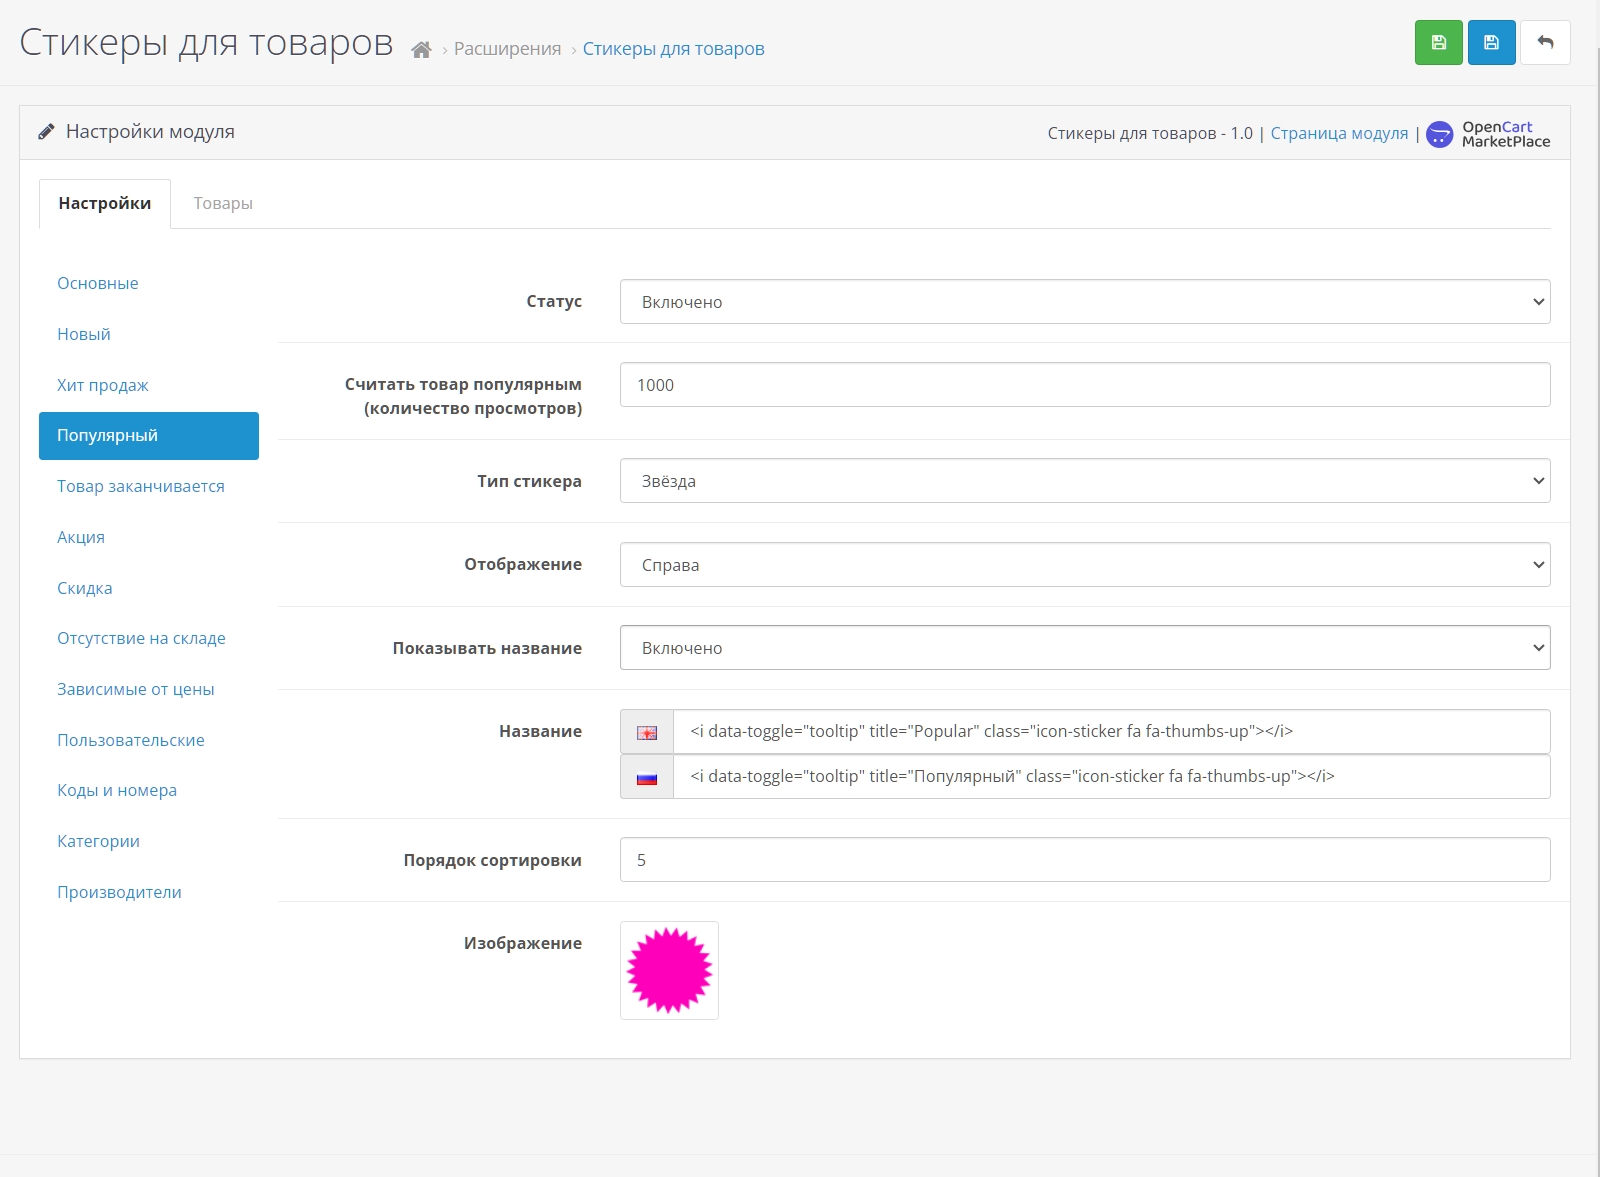Image resolution: width=1600 pixels, height=1177 pixels.
Task: Click the pink star sticker image thumbnail
Action: point(669,971)
